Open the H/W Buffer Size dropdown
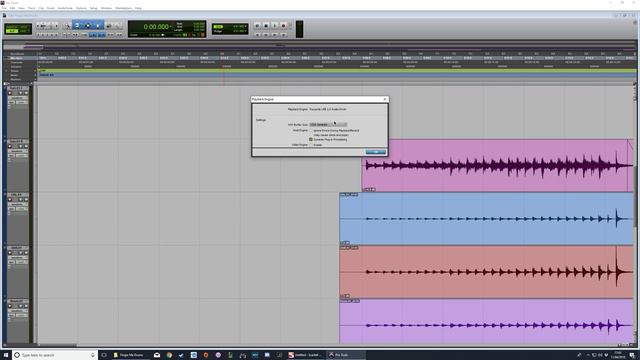This screenshot has width=640, height=360. click(x=328, y=124)
